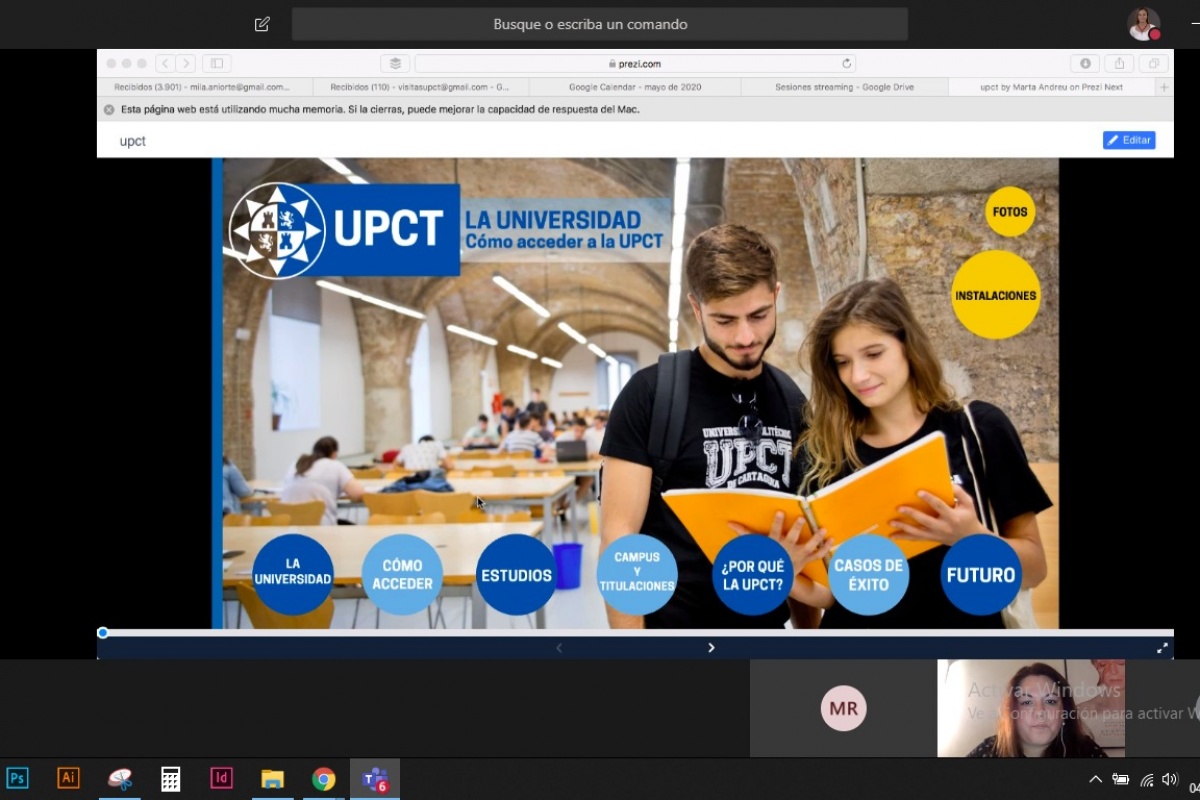Select the 'FUTURO' topic circle

click(x=981, y=575)
